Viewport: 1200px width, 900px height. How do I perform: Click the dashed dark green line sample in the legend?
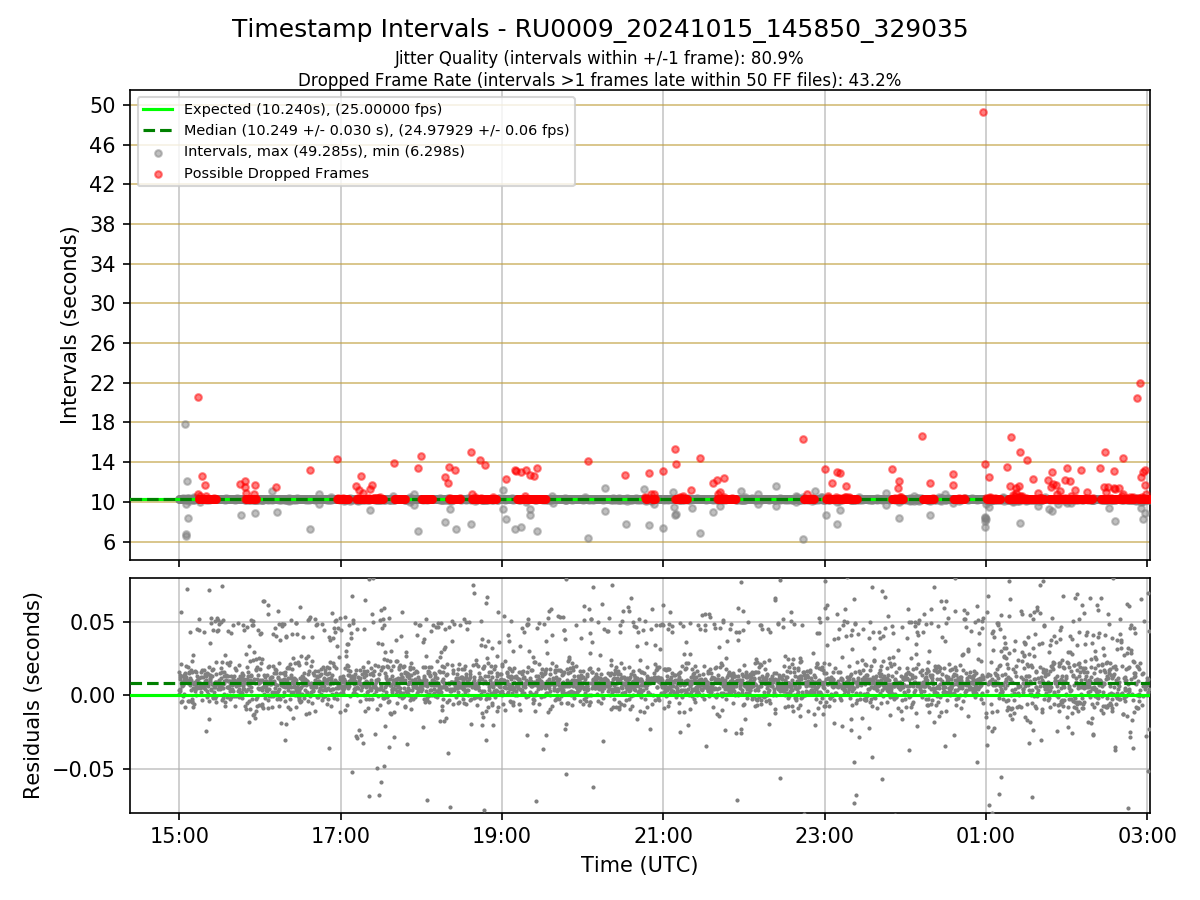click(x=159, y=130)
